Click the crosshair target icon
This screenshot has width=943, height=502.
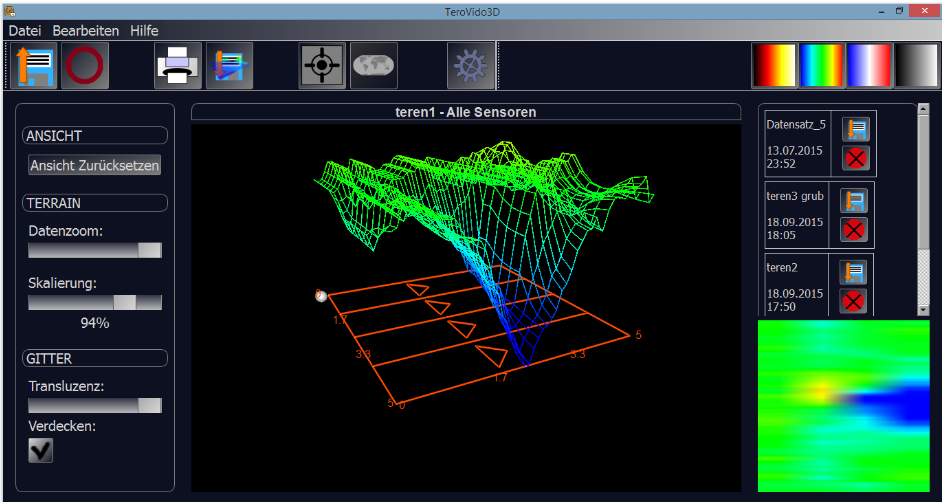(x=322, y=66)
